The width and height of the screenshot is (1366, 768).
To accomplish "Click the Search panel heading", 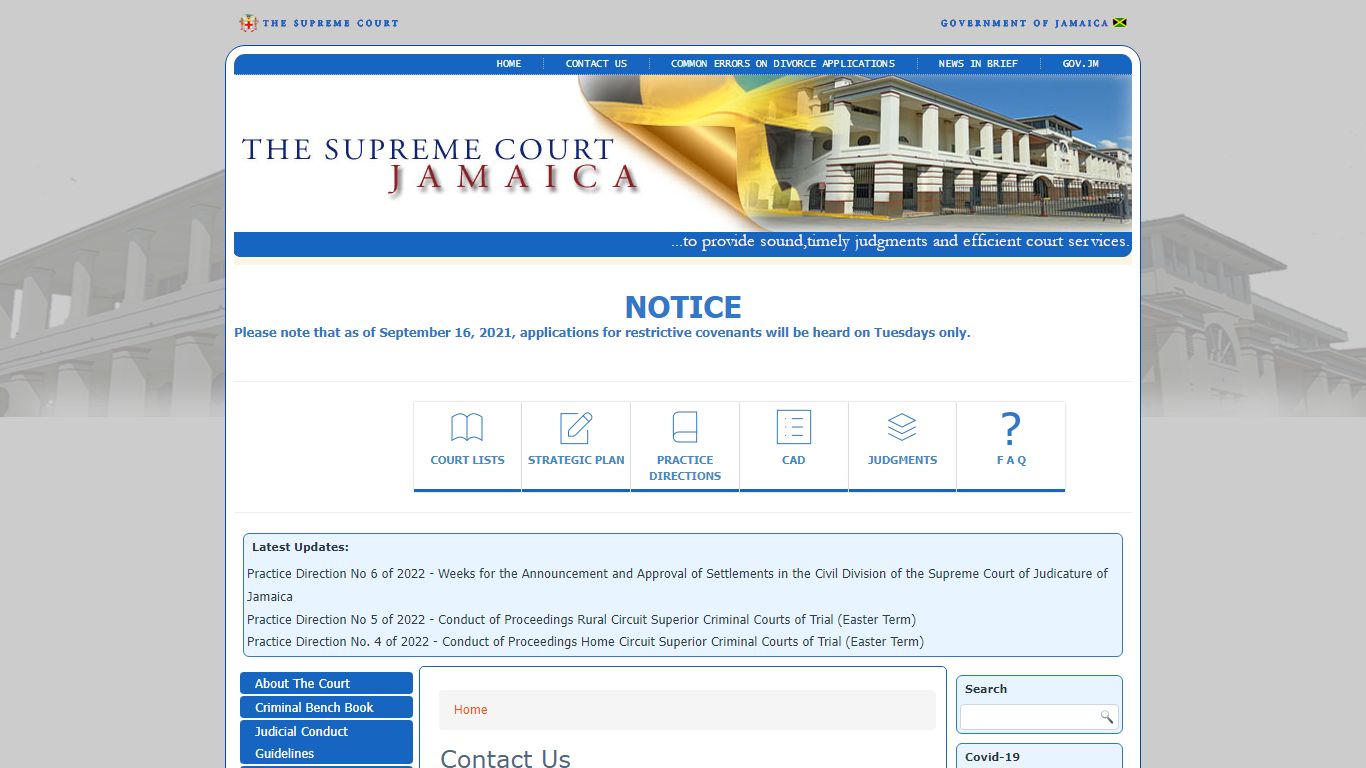I will coord(986,689).
